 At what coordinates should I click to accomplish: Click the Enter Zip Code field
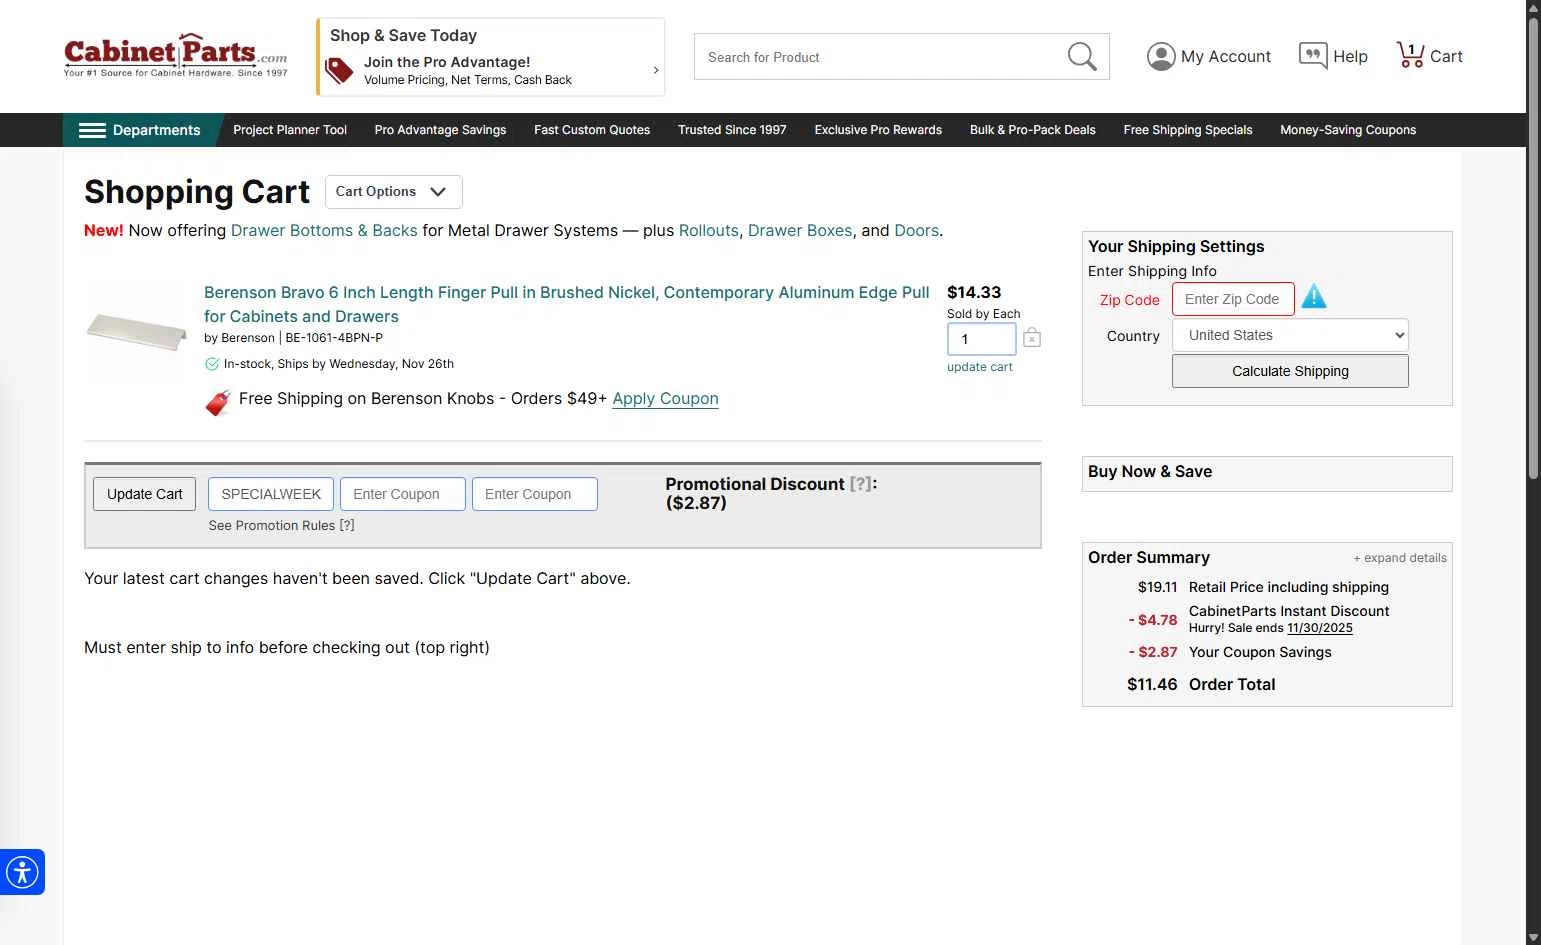click(1233, 299)
